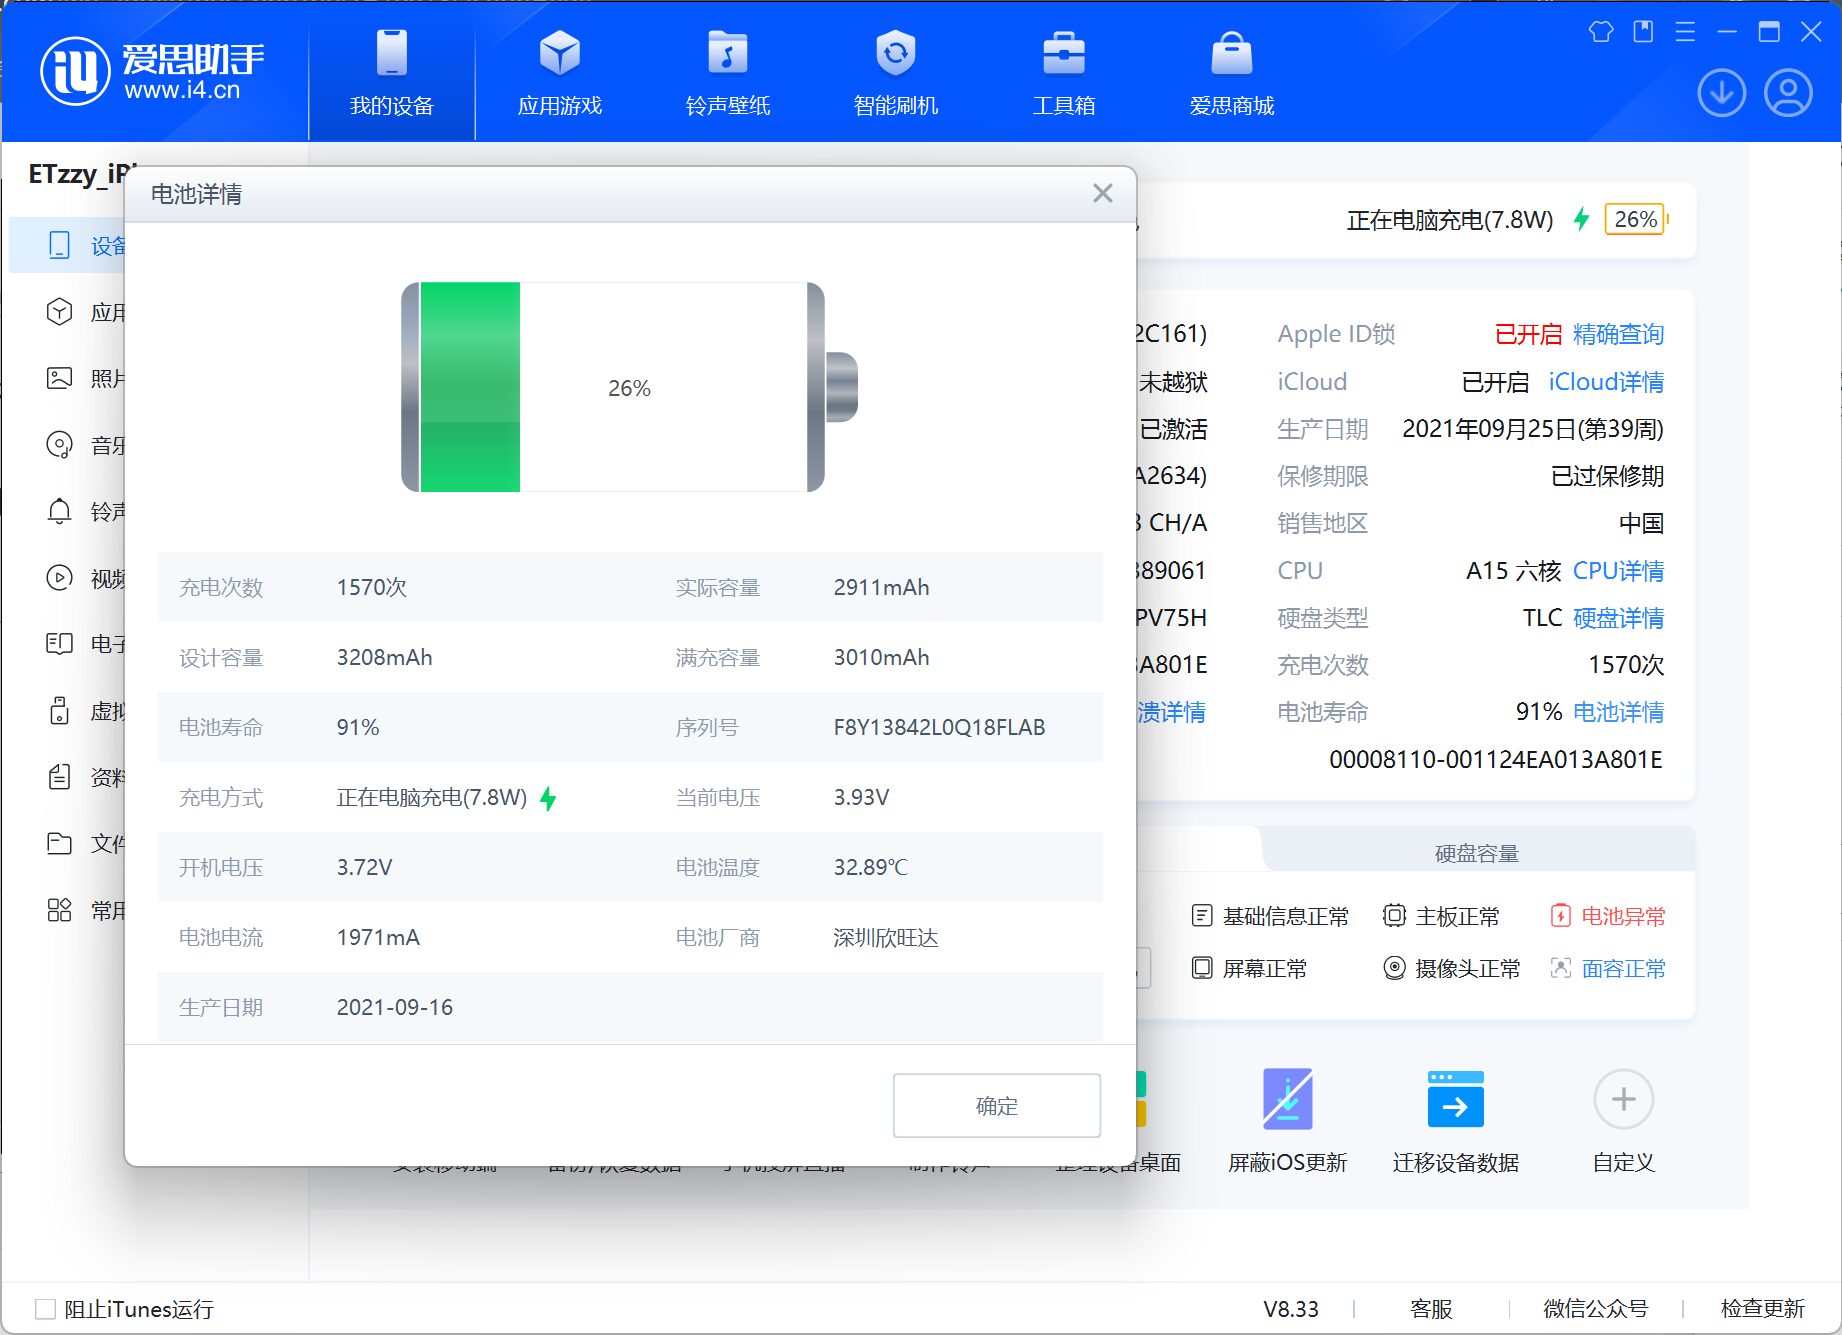Click the 26% battery indicator badge
Viewport: 1842px width, 1335px height.
[1635, 219]
